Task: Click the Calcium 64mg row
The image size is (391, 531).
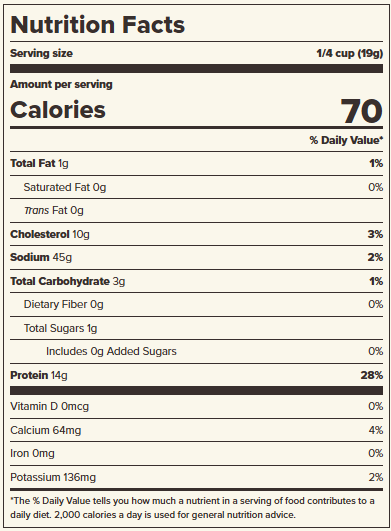Action: click(196, 430)
